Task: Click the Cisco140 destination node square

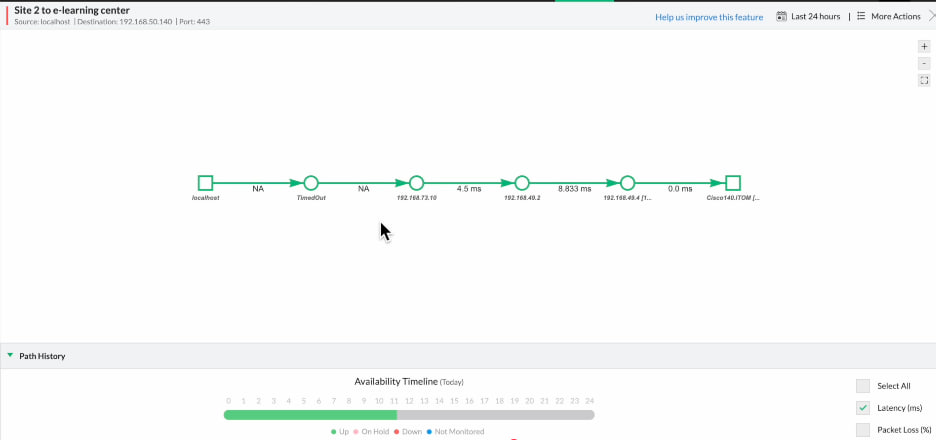Action: [732, 183]
